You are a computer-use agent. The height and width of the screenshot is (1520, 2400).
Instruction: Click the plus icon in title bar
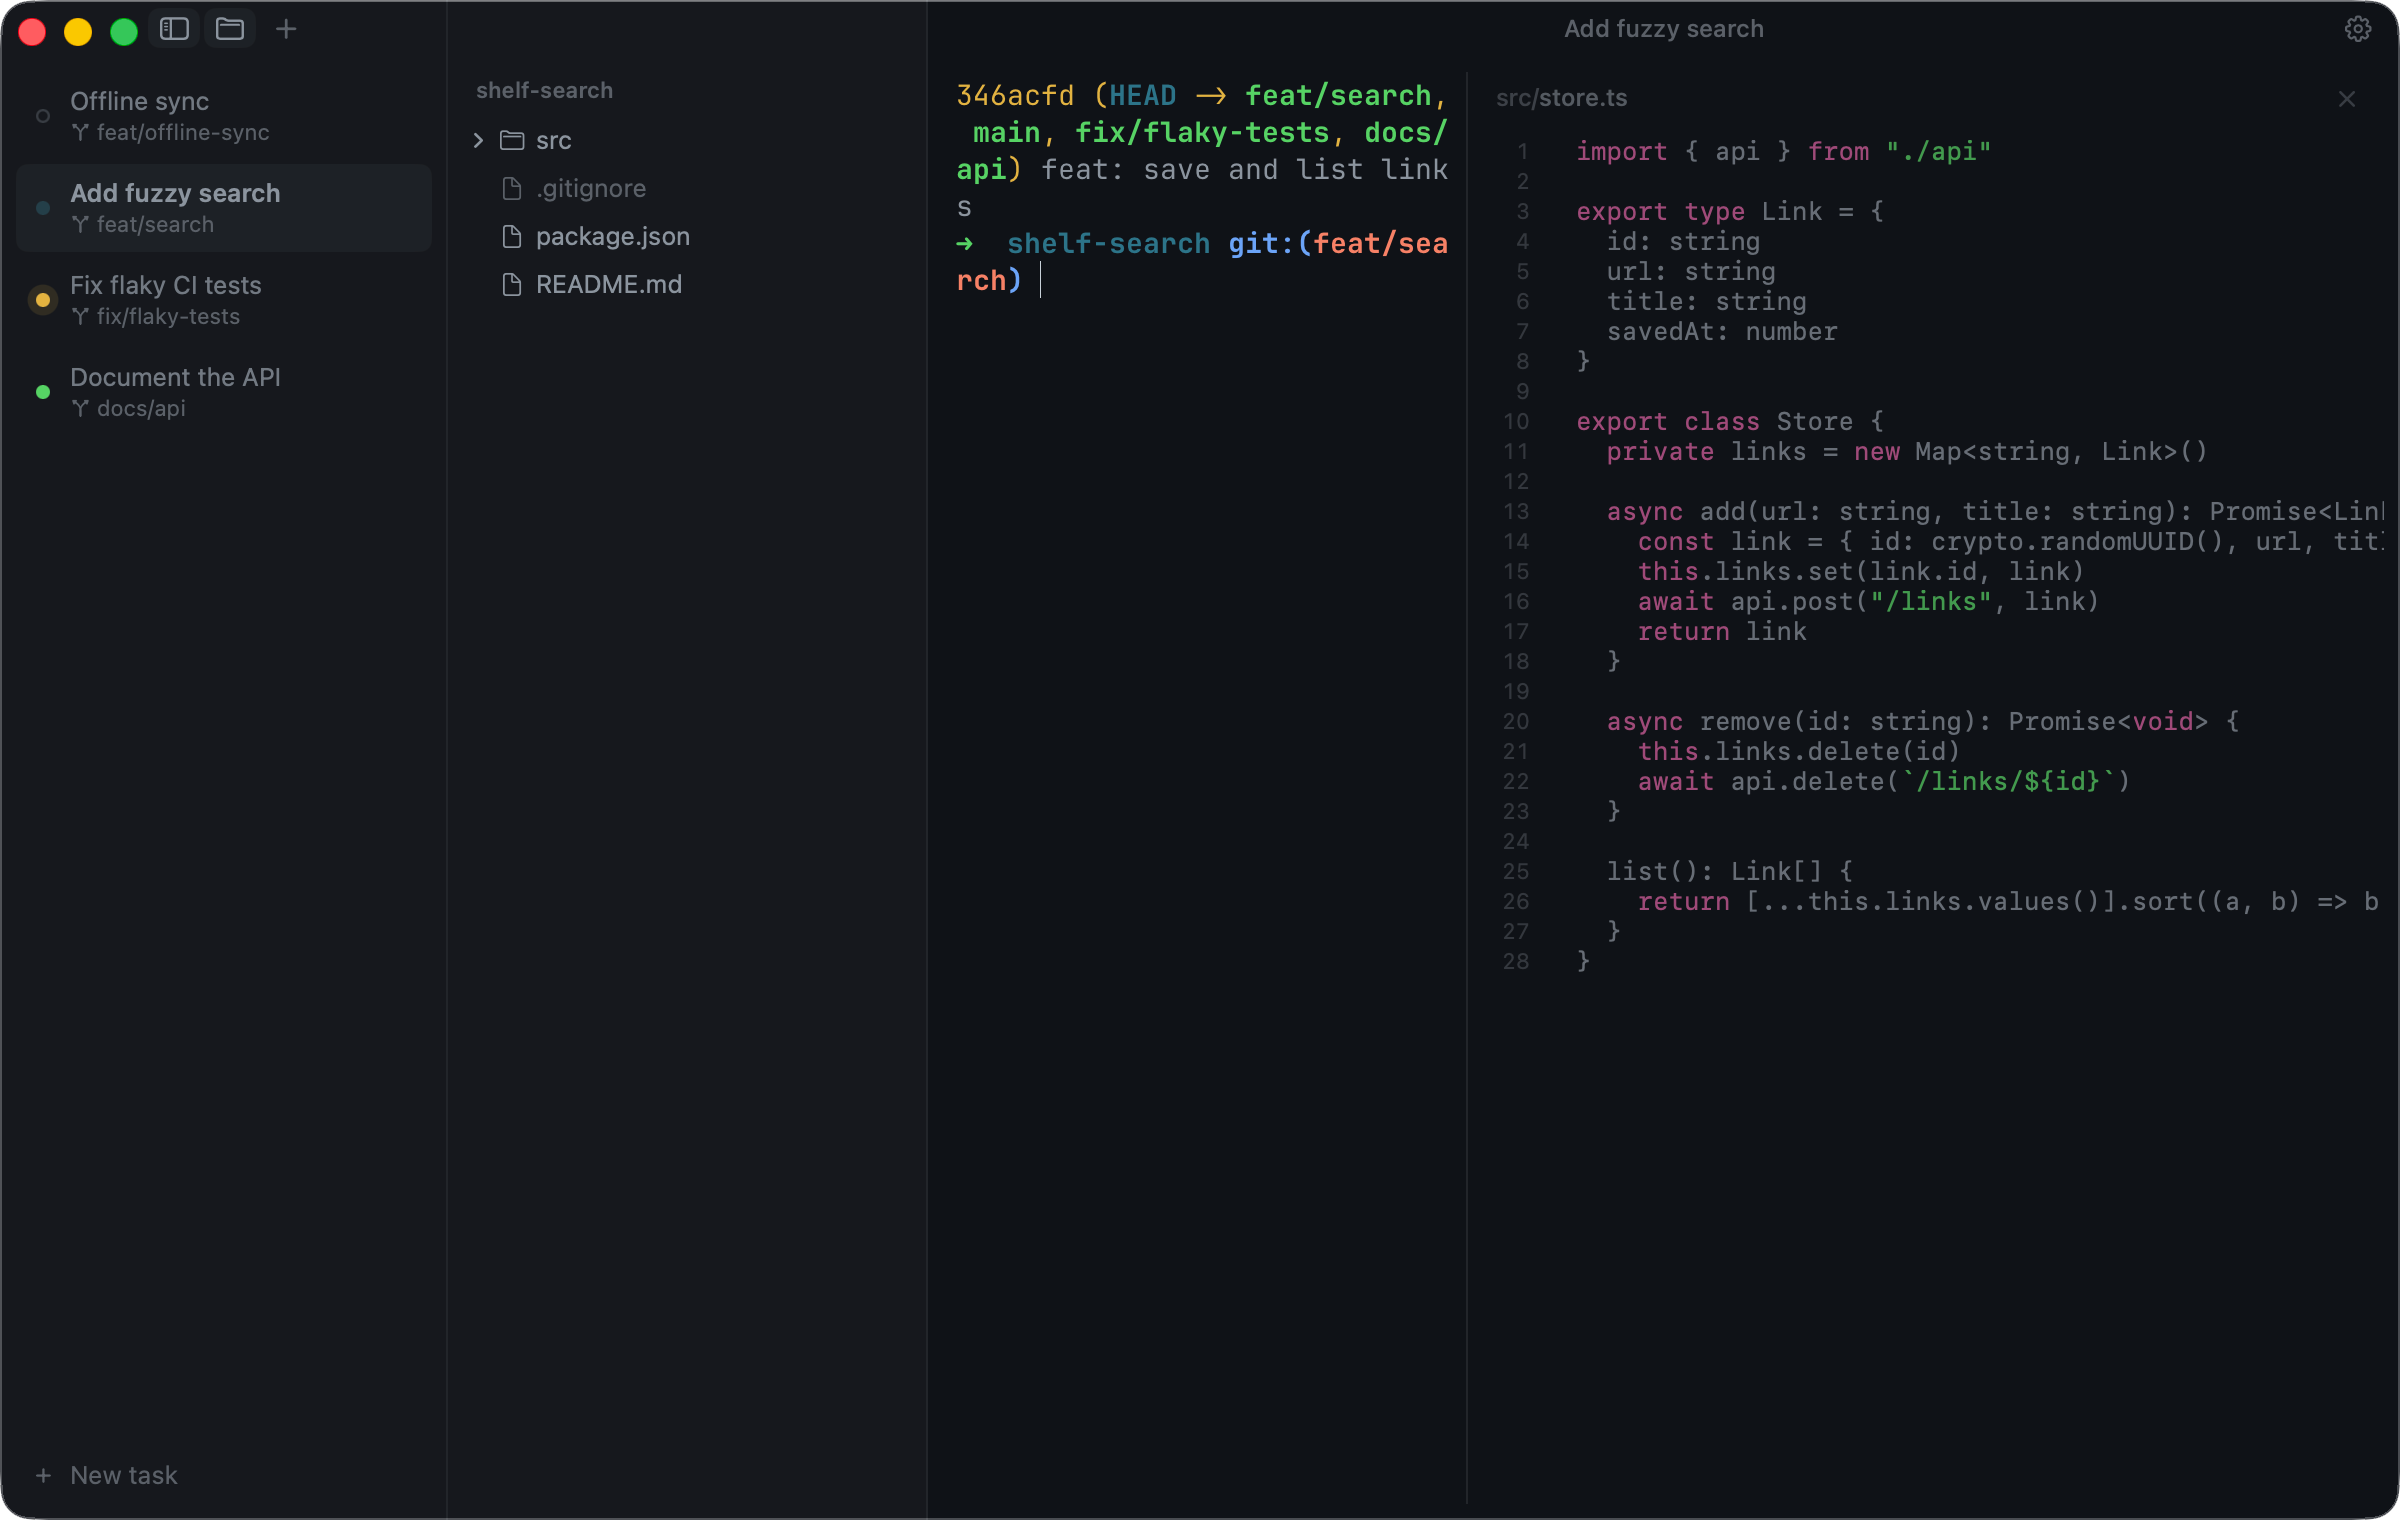click(286, 29)
